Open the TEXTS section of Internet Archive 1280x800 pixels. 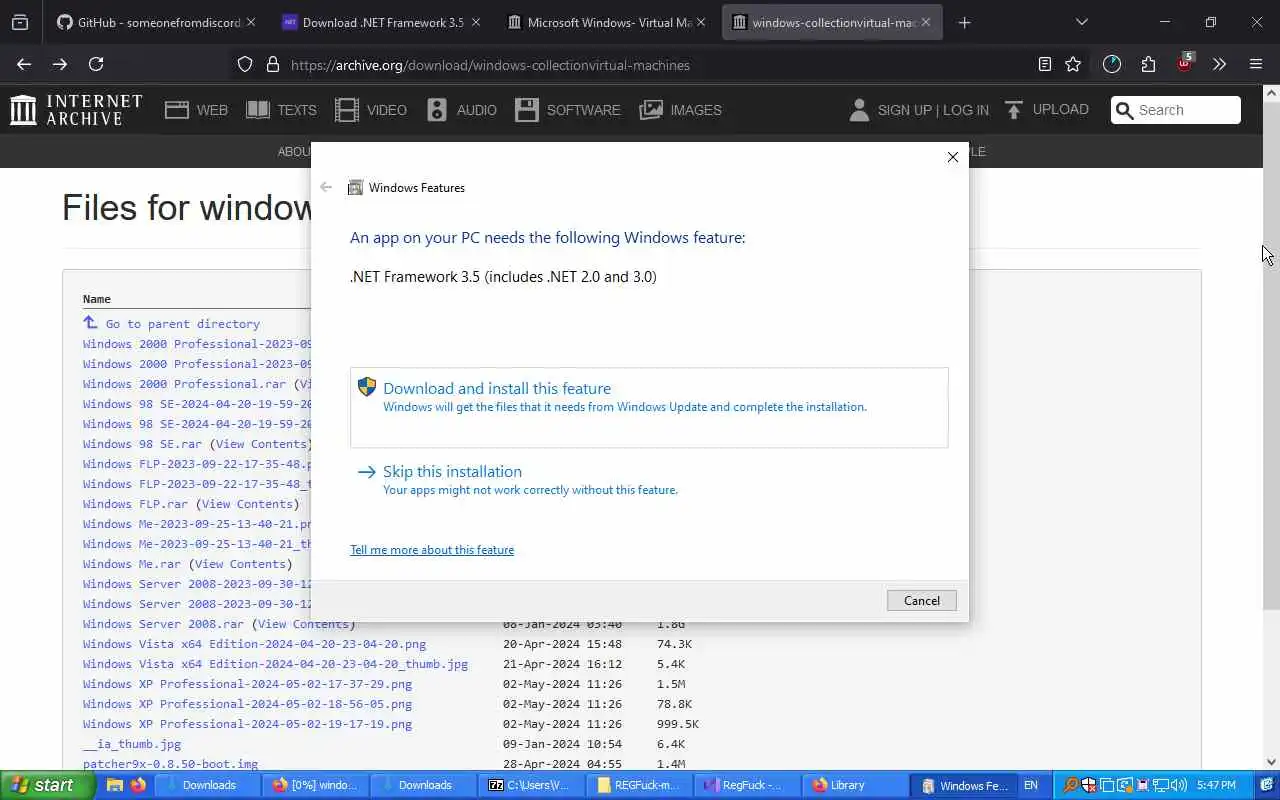(281, 110)
